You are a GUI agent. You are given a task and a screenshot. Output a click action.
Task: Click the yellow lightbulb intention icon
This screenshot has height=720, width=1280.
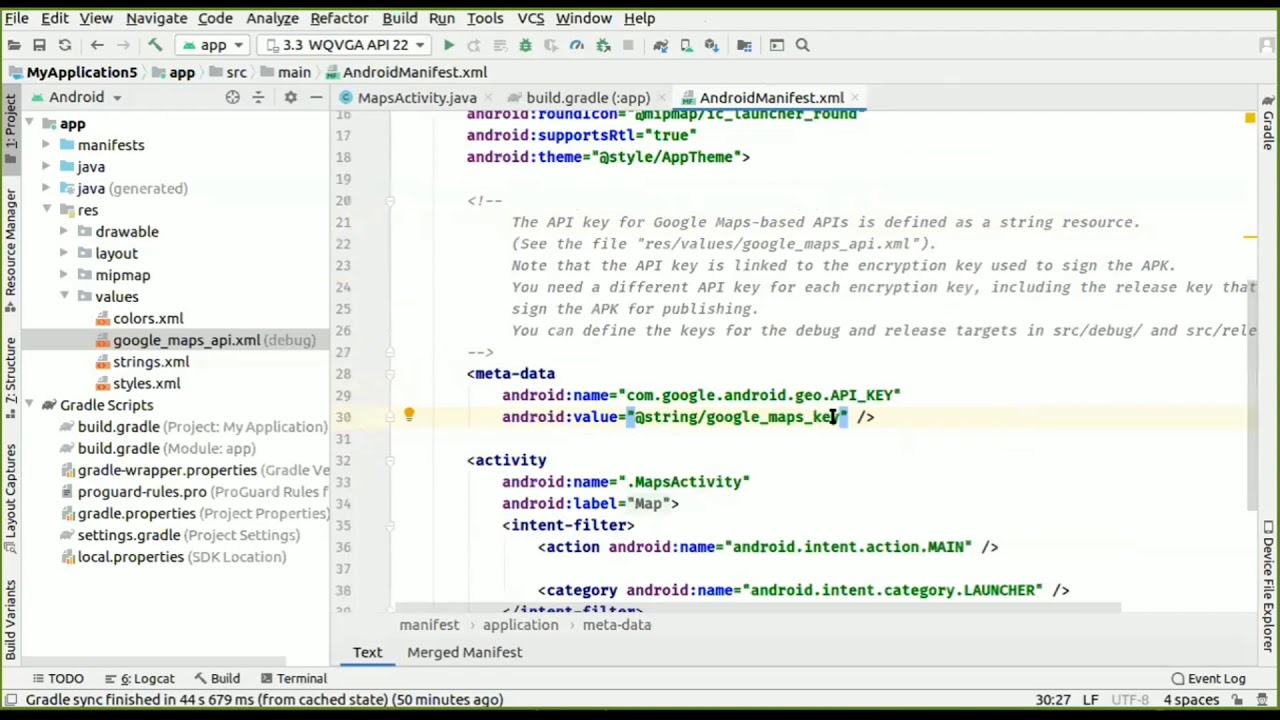(x=409, y=415)
